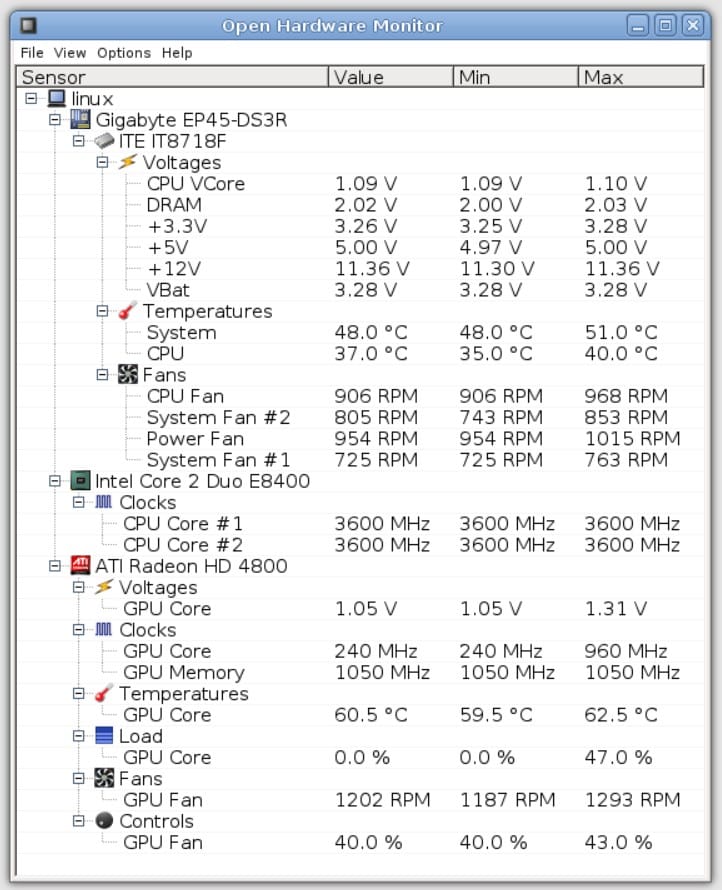Select the CPU Core #2 row
Viewport: 722px width, 890px height.
pos(360,544)
